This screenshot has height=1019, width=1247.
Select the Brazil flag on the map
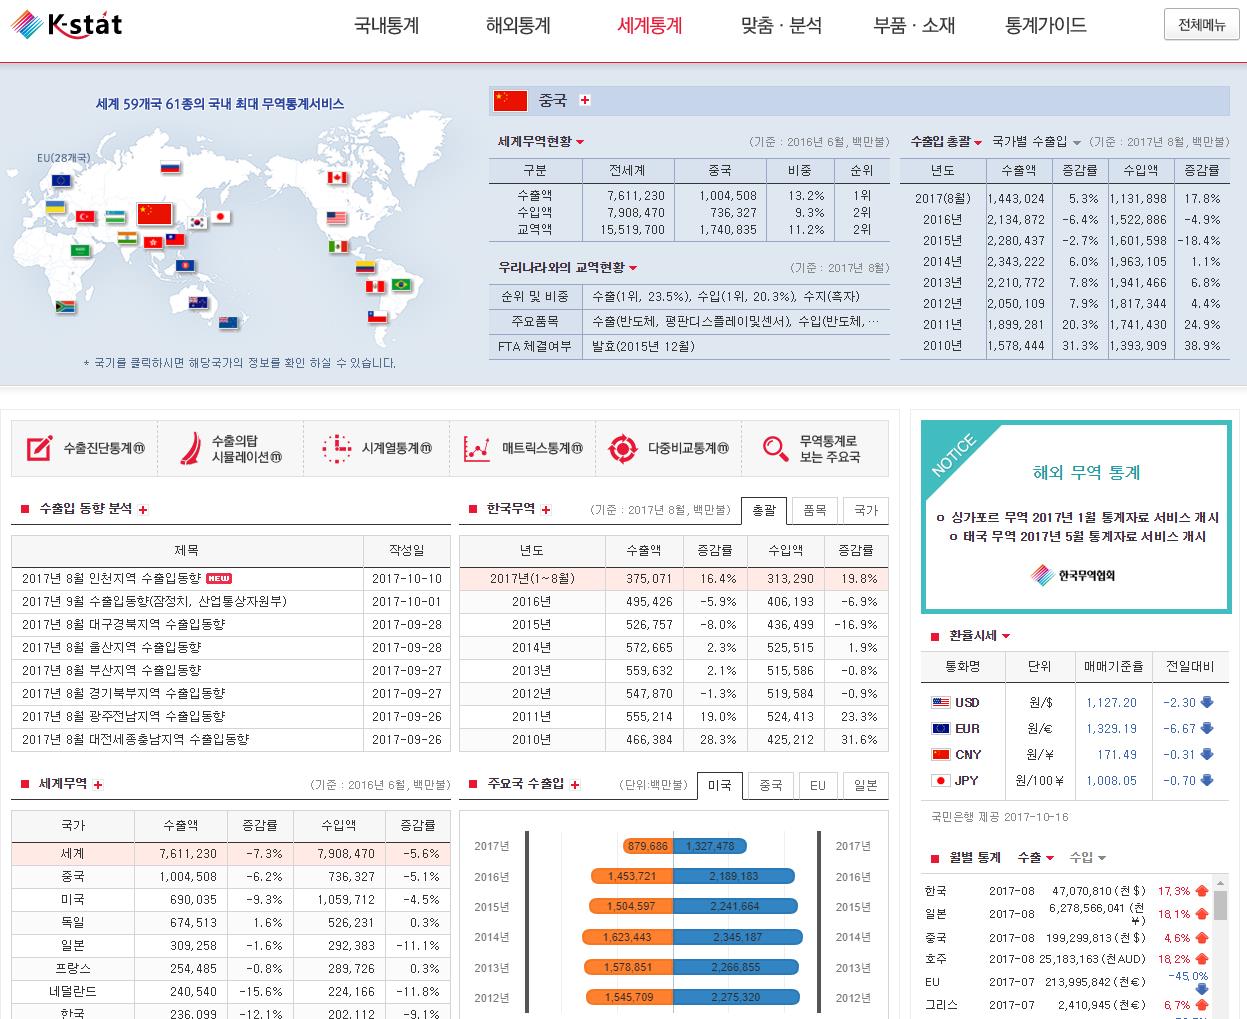coord(402,286)
